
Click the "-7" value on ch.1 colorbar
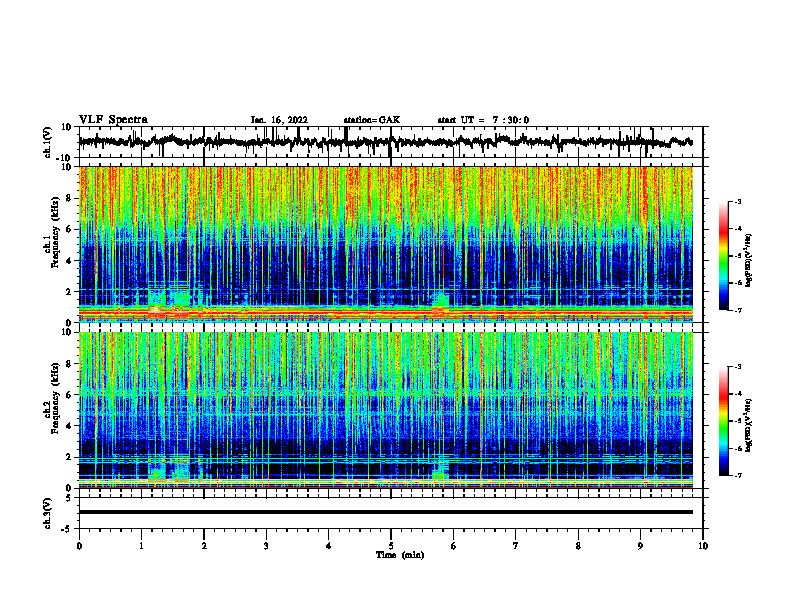coord(737,310)
